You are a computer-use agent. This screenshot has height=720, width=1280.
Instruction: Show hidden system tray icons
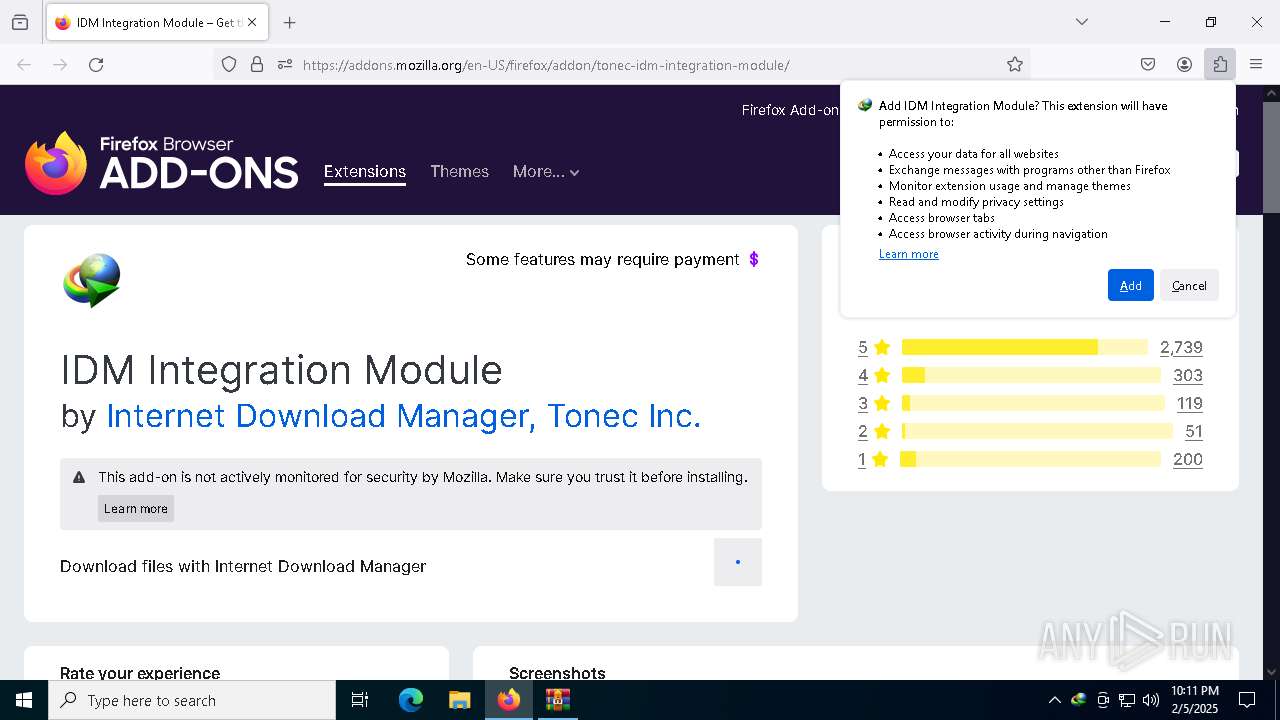tap(1054, 700)
